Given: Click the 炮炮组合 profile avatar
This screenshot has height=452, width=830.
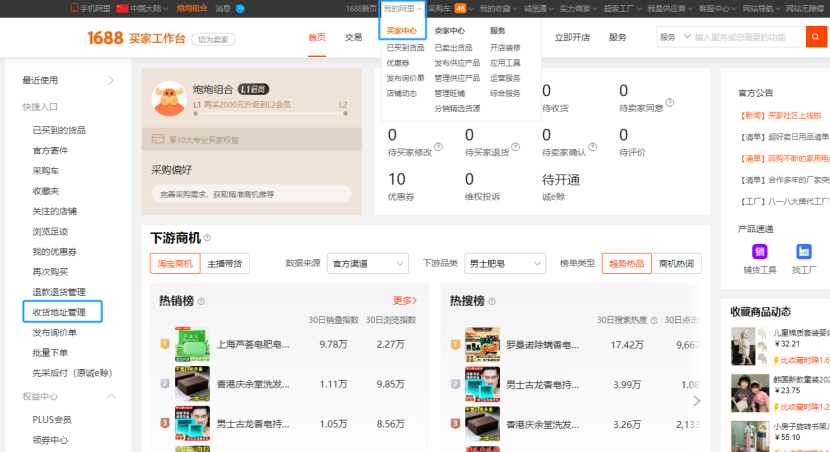Looking at the screenshot, I should (169, 98).
